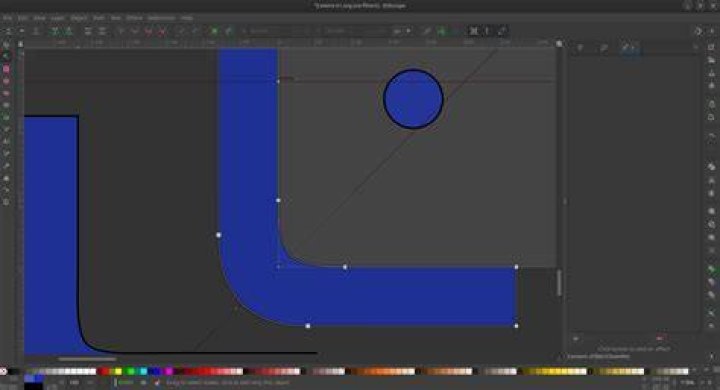Toggle show Bezier handles of nodes
The height and width of the screenshot is (390, 720).
[x=488, y=31]
